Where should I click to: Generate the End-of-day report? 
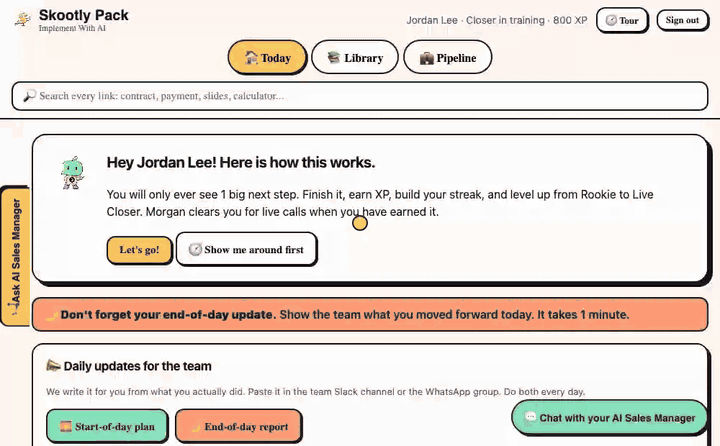[x=239, y=427]
